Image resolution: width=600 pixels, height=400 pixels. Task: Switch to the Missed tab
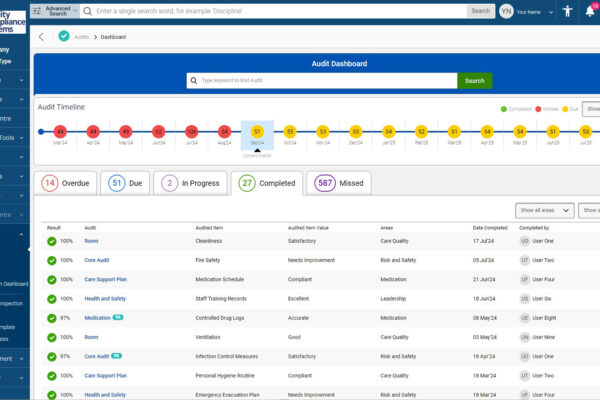coord(339,183)
